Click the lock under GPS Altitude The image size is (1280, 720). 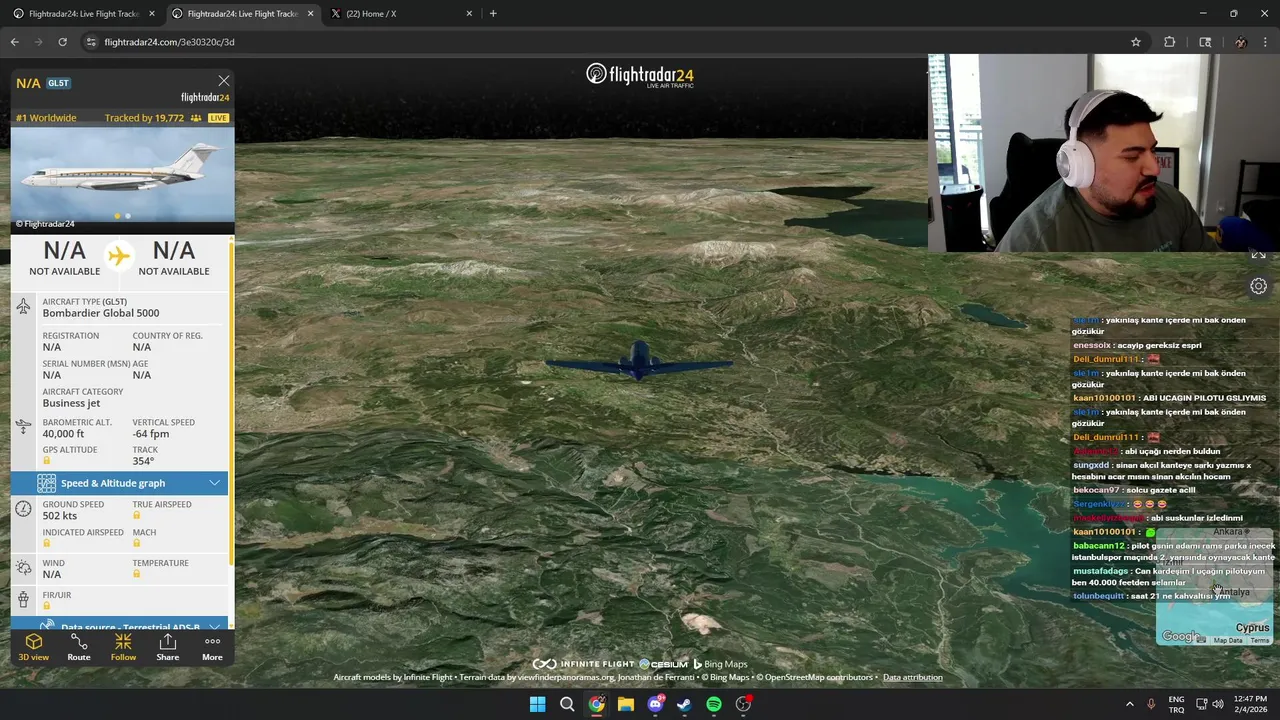coord(47,461)
